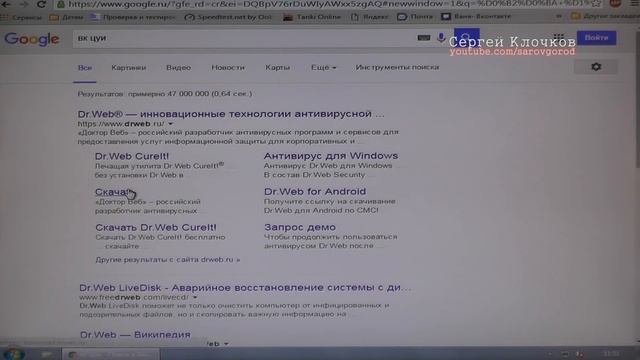Open the Google apps grid icon

(x=559, y=38)
